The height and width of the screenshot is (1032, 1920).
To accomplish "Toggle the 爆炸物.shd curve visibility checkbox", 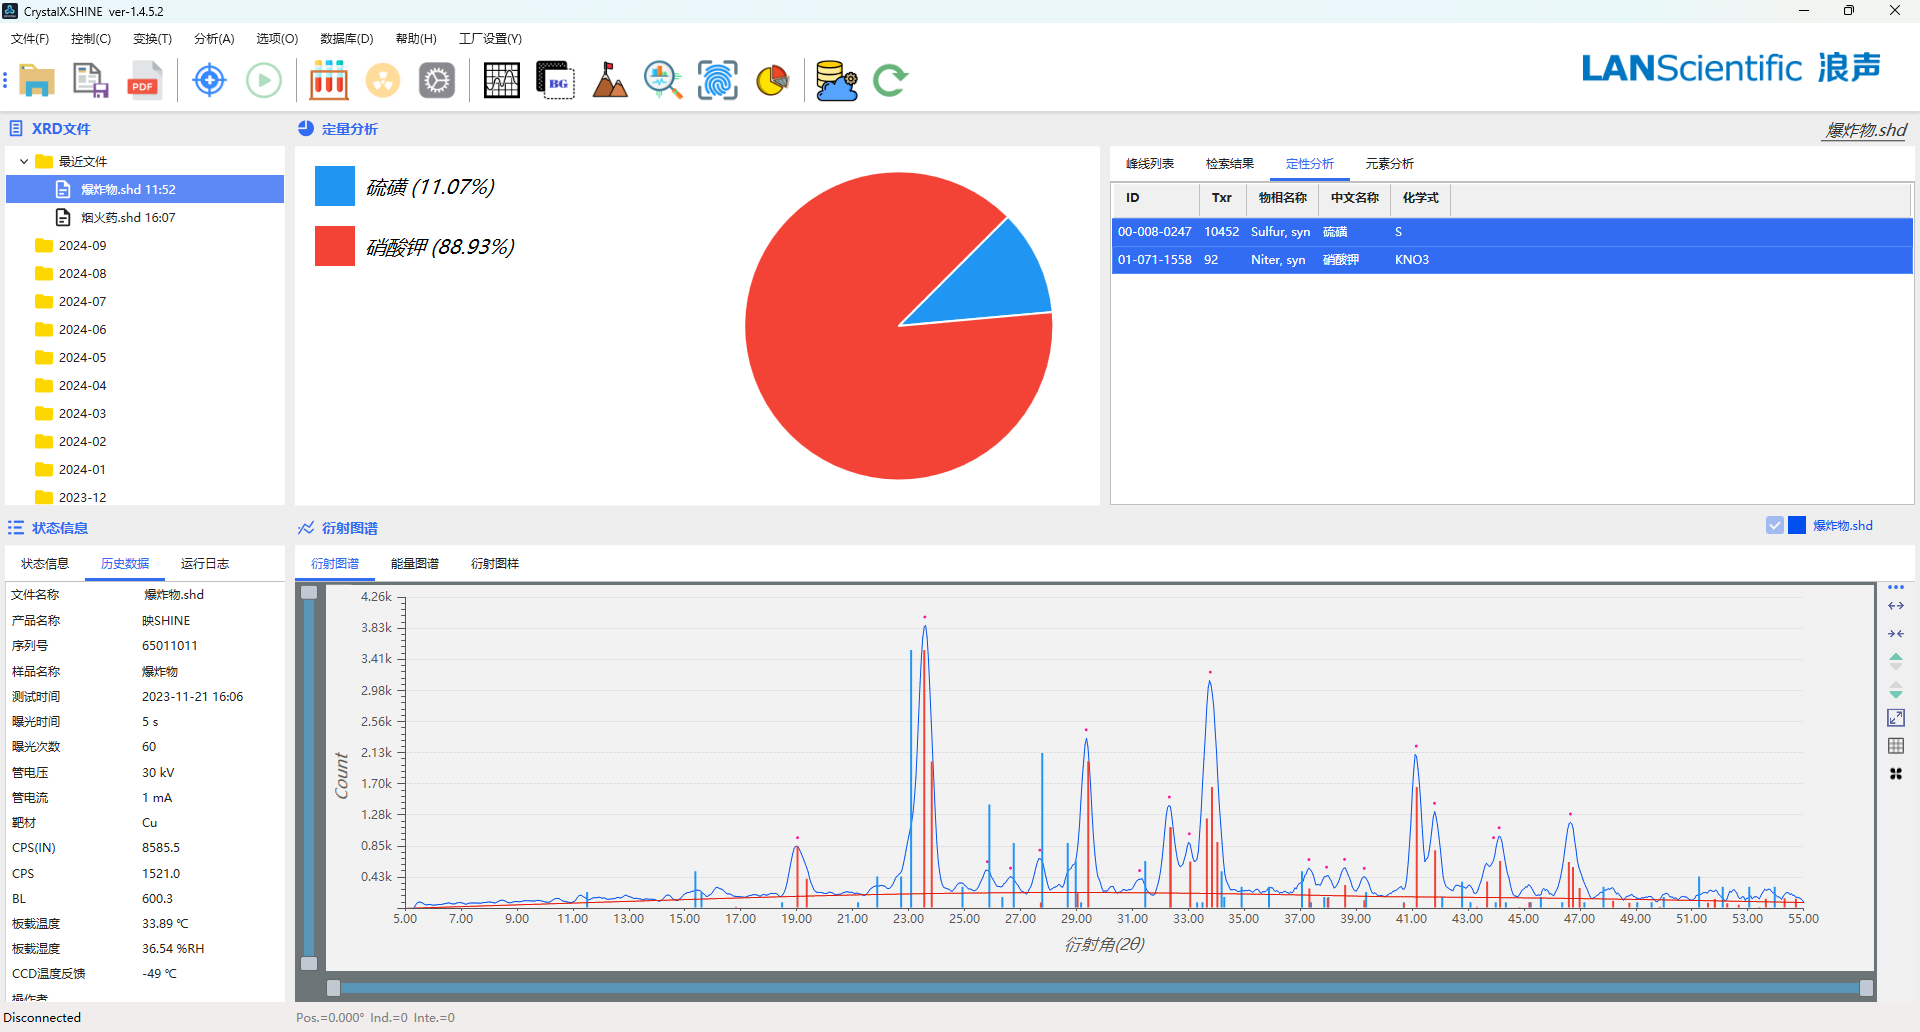I will click(1774, 526).
